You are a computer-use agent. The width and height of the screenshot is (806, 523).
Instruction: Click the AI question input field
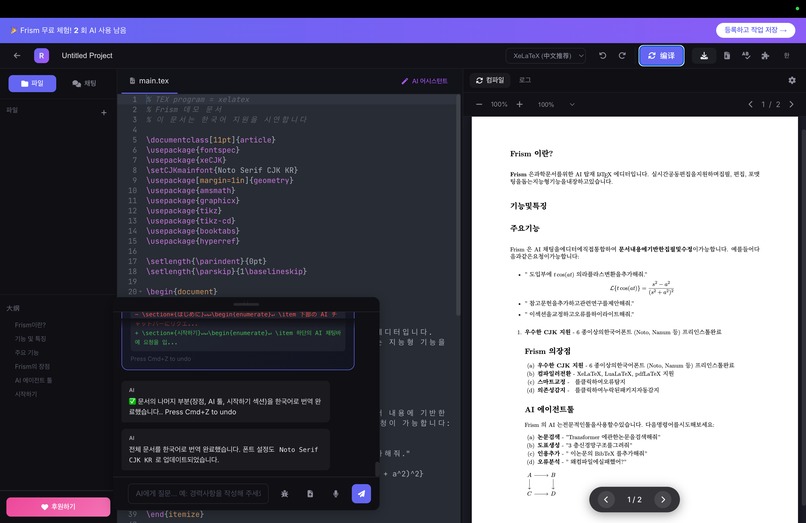[198, 494]
